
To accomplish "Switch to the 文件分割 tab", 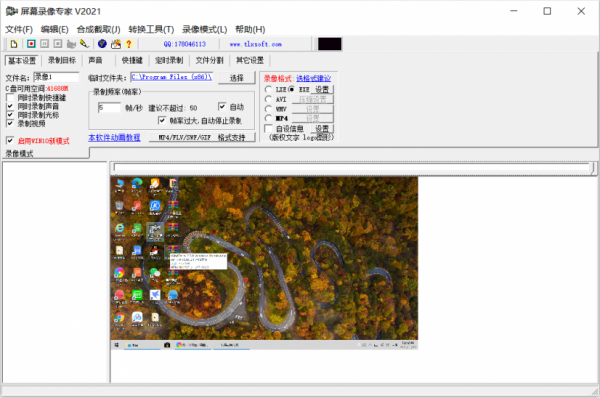I will (x=209, y=60).
